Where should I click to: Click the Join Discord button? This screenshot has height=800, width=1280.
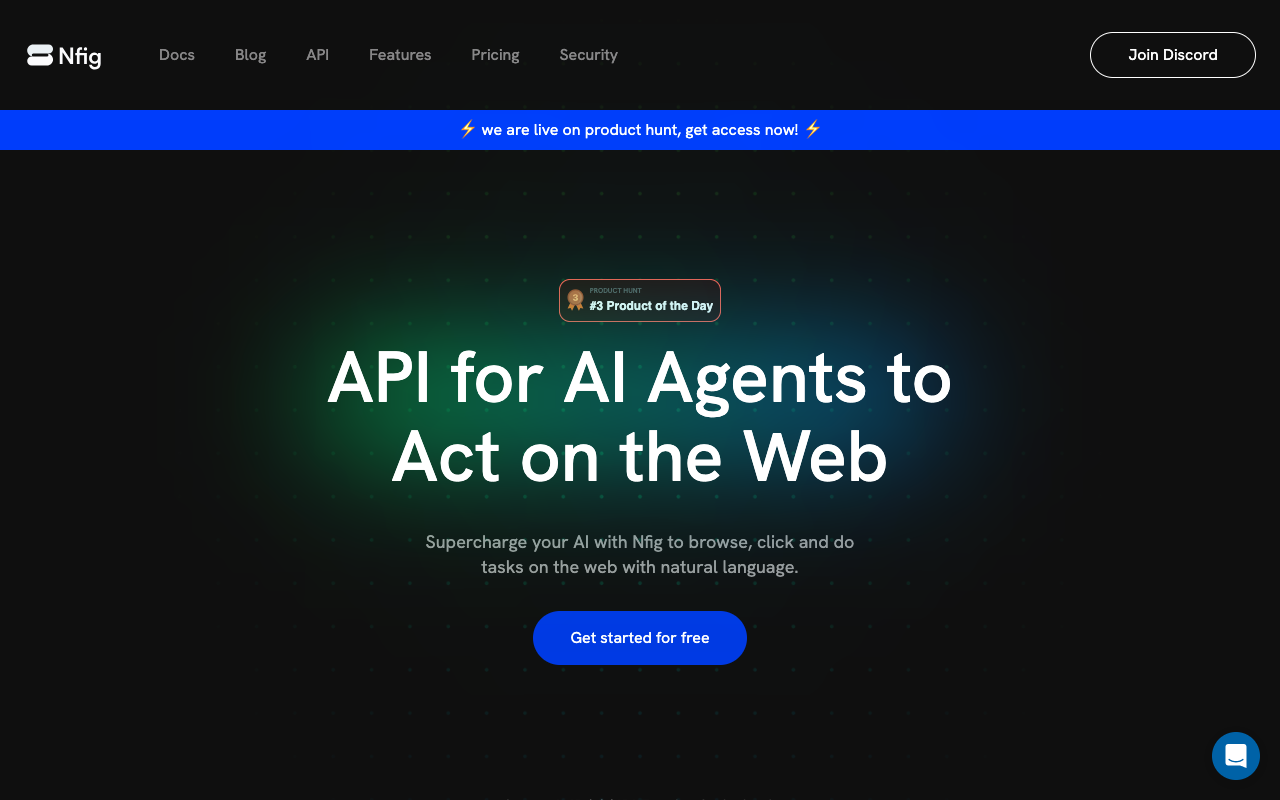(x=1173, y=55)
